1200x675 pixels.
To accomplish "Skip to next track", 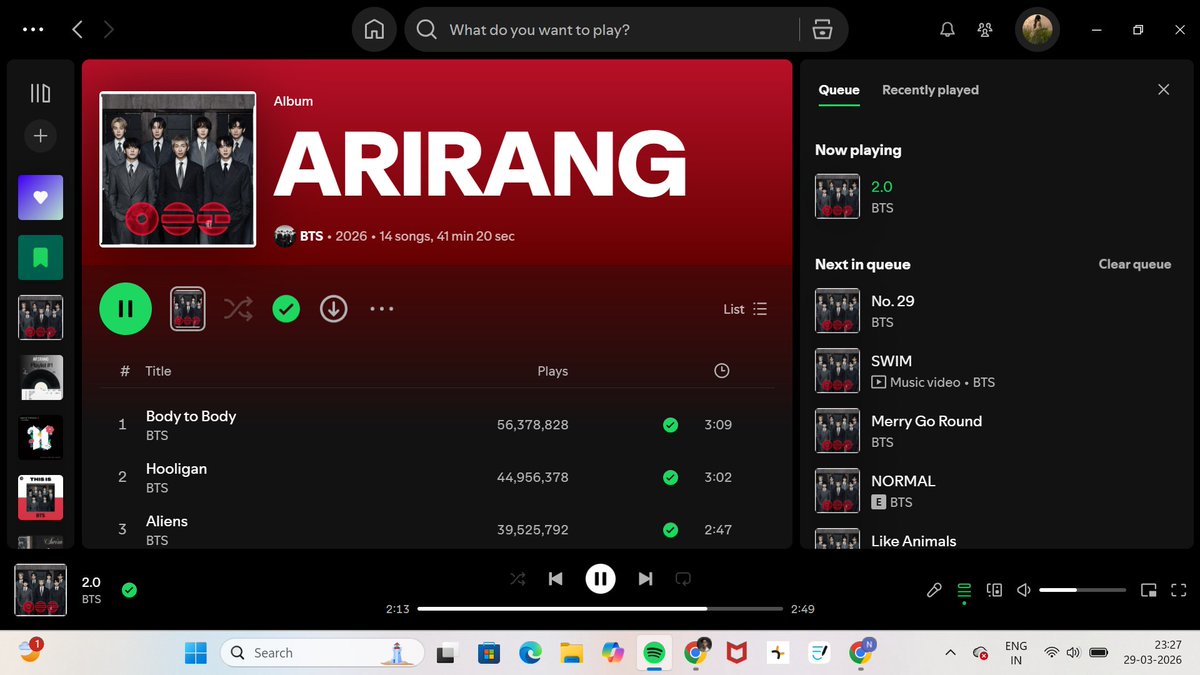I will pos(645,578).
